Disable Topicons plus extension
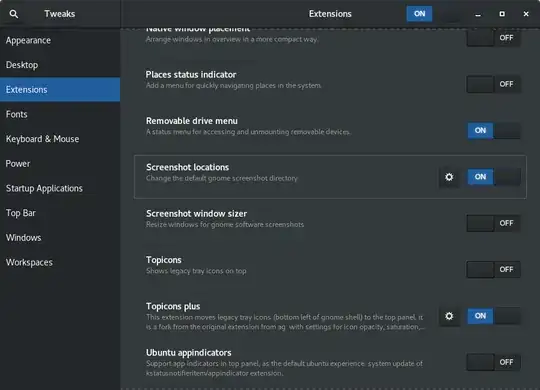540x390 pixels. [x=494, y=316]
